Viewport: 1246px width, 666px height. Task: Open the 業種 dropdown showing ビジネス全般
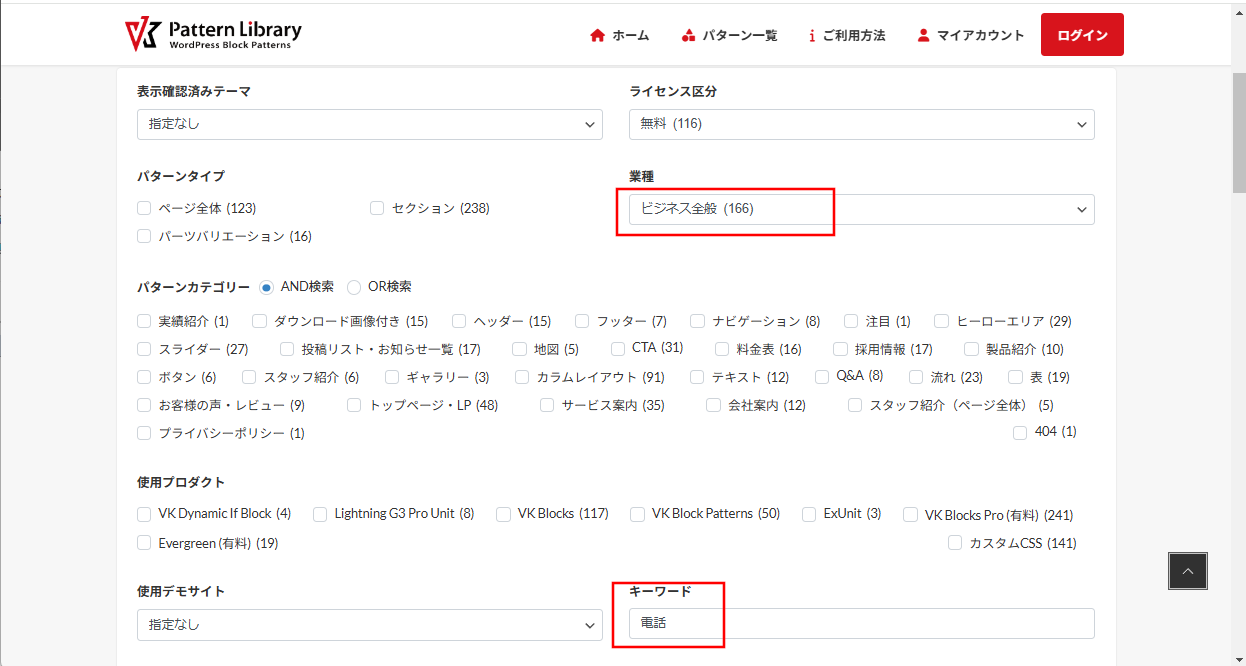861,209
